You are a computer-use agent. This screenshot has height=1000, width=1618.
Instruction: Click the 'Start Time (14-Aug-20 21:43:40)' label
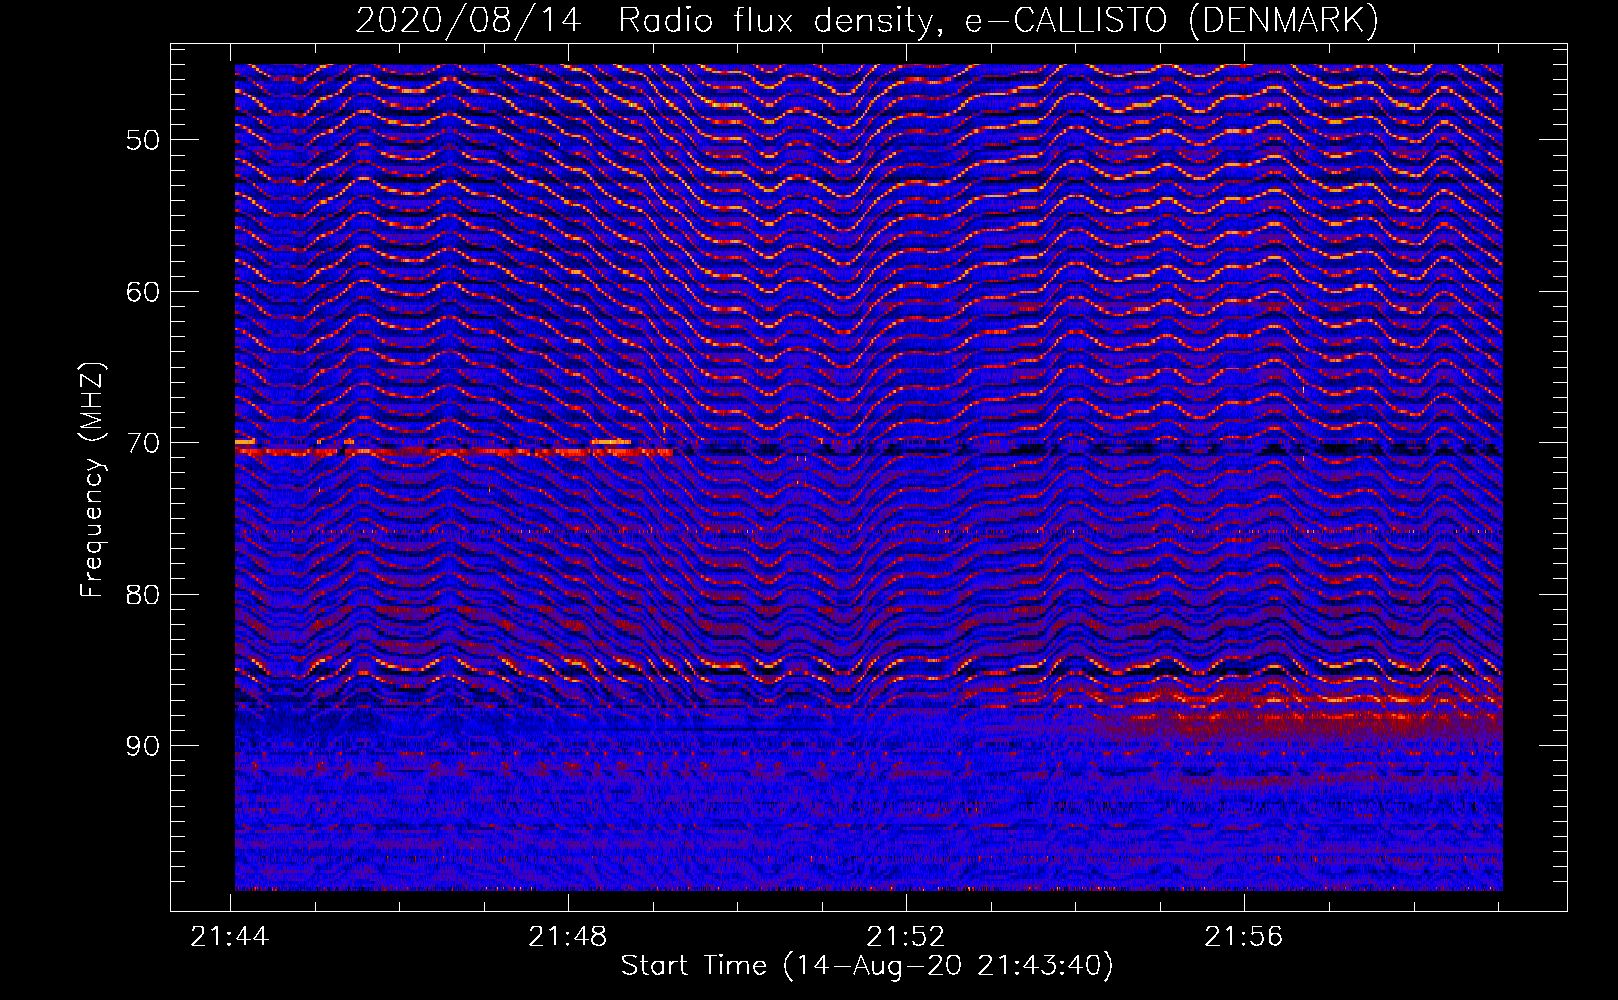pyautogui.click(x=867, y=966)
